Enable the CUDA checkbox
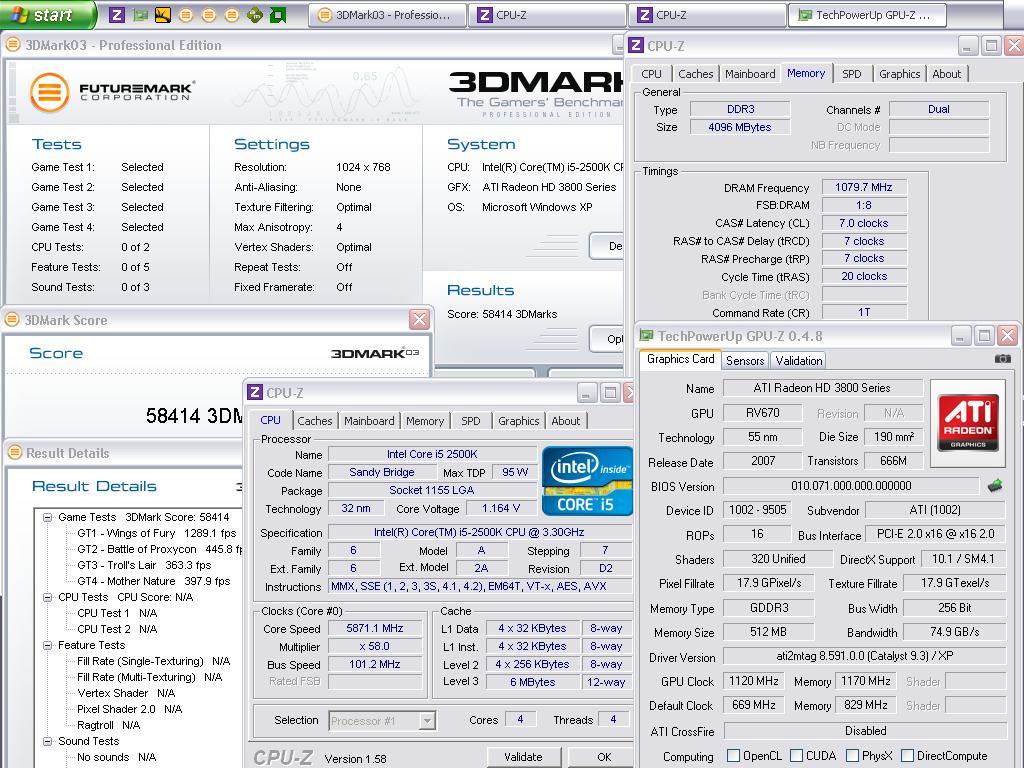The image size is (1024, 768). (x=796, y=756)
